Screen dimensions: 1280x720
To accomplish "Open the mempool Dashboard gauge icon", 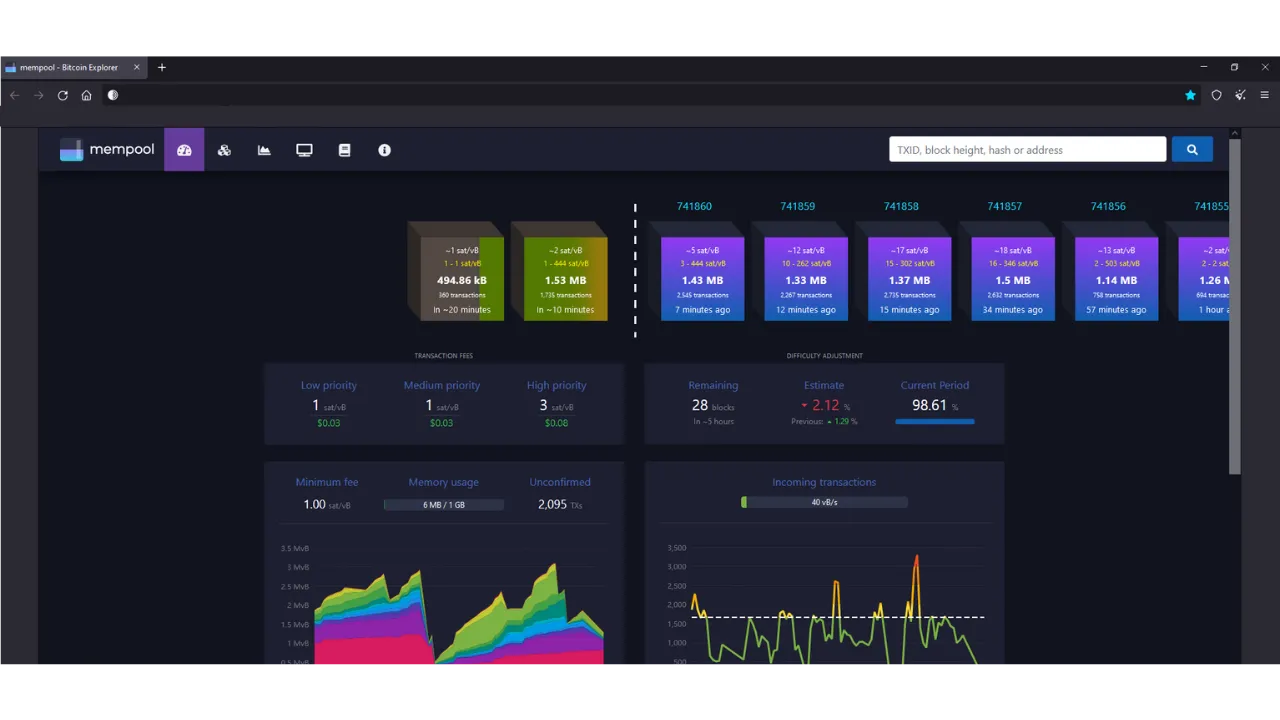I will 184,150.
